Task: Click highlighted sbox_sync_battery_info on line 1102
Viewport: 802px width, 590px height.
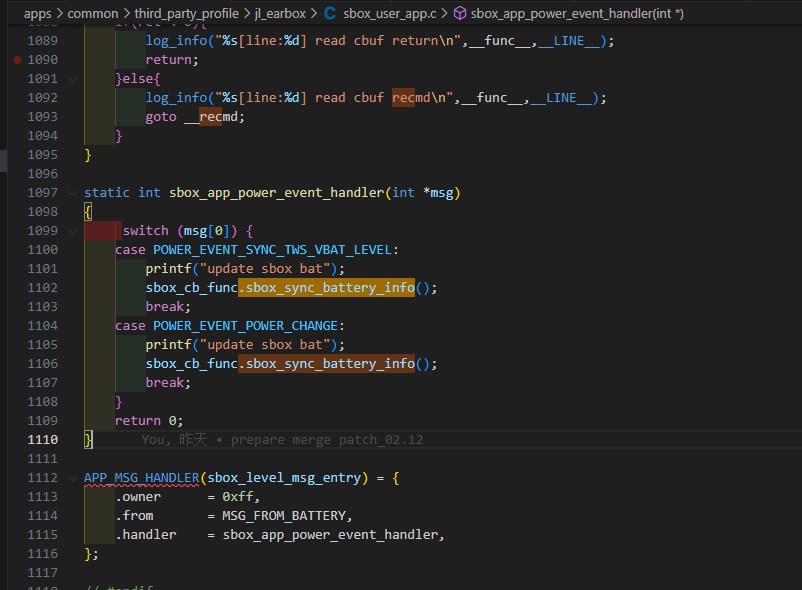Action: [330, 288]
